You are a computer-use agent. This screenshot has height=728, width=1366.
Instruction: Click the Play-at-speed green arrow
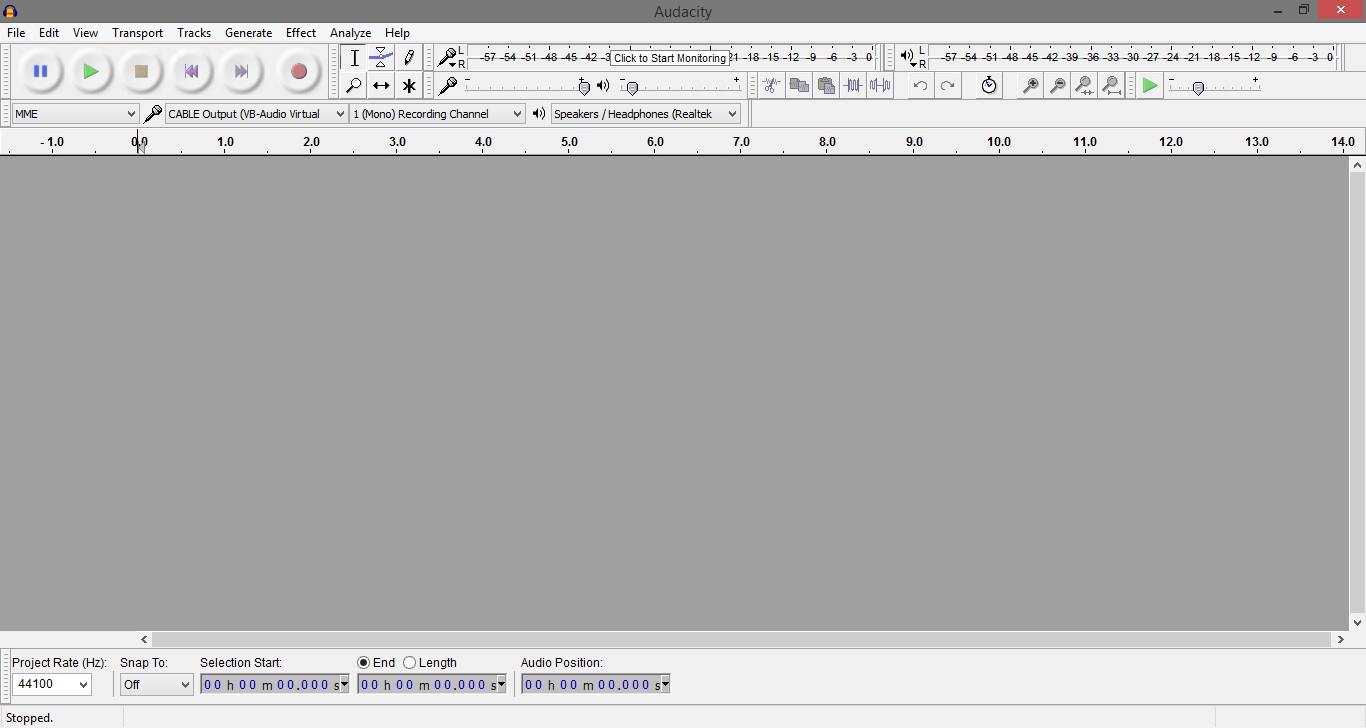[1150, 86]
